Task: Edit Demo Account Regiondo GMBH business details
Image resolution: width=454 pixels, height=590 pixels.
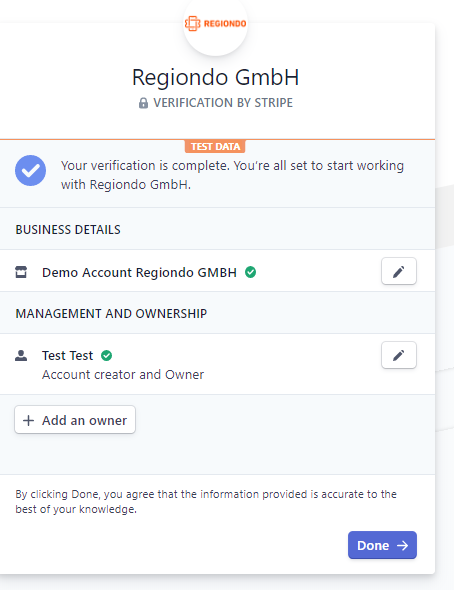Action: (x=399, y=271)
